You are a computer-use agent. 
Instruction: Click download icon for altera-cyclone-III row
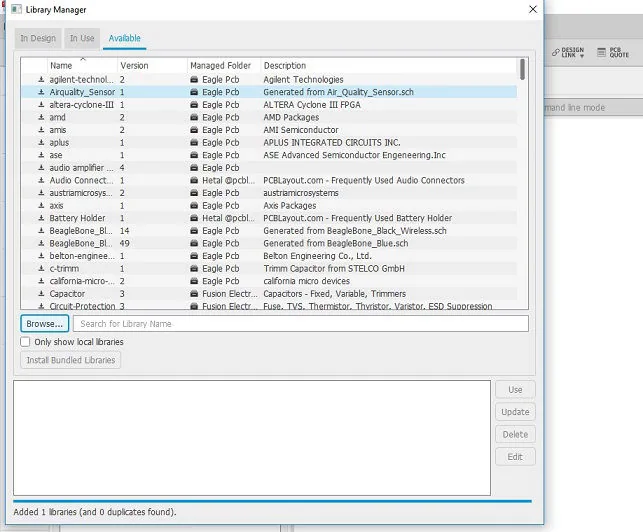tap(41, 105)
